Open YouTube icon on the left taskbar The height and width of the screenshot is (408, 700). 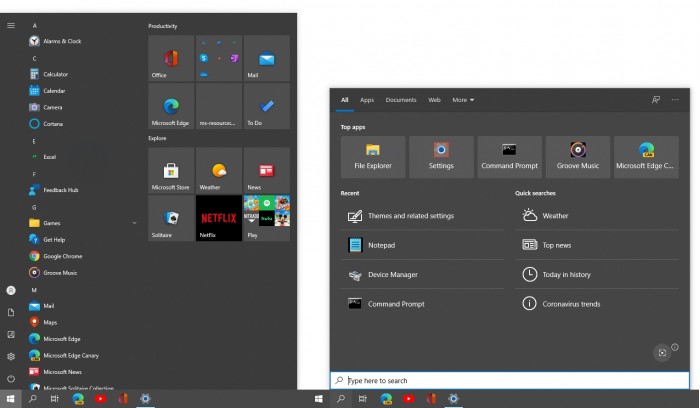tap(100, 399)
